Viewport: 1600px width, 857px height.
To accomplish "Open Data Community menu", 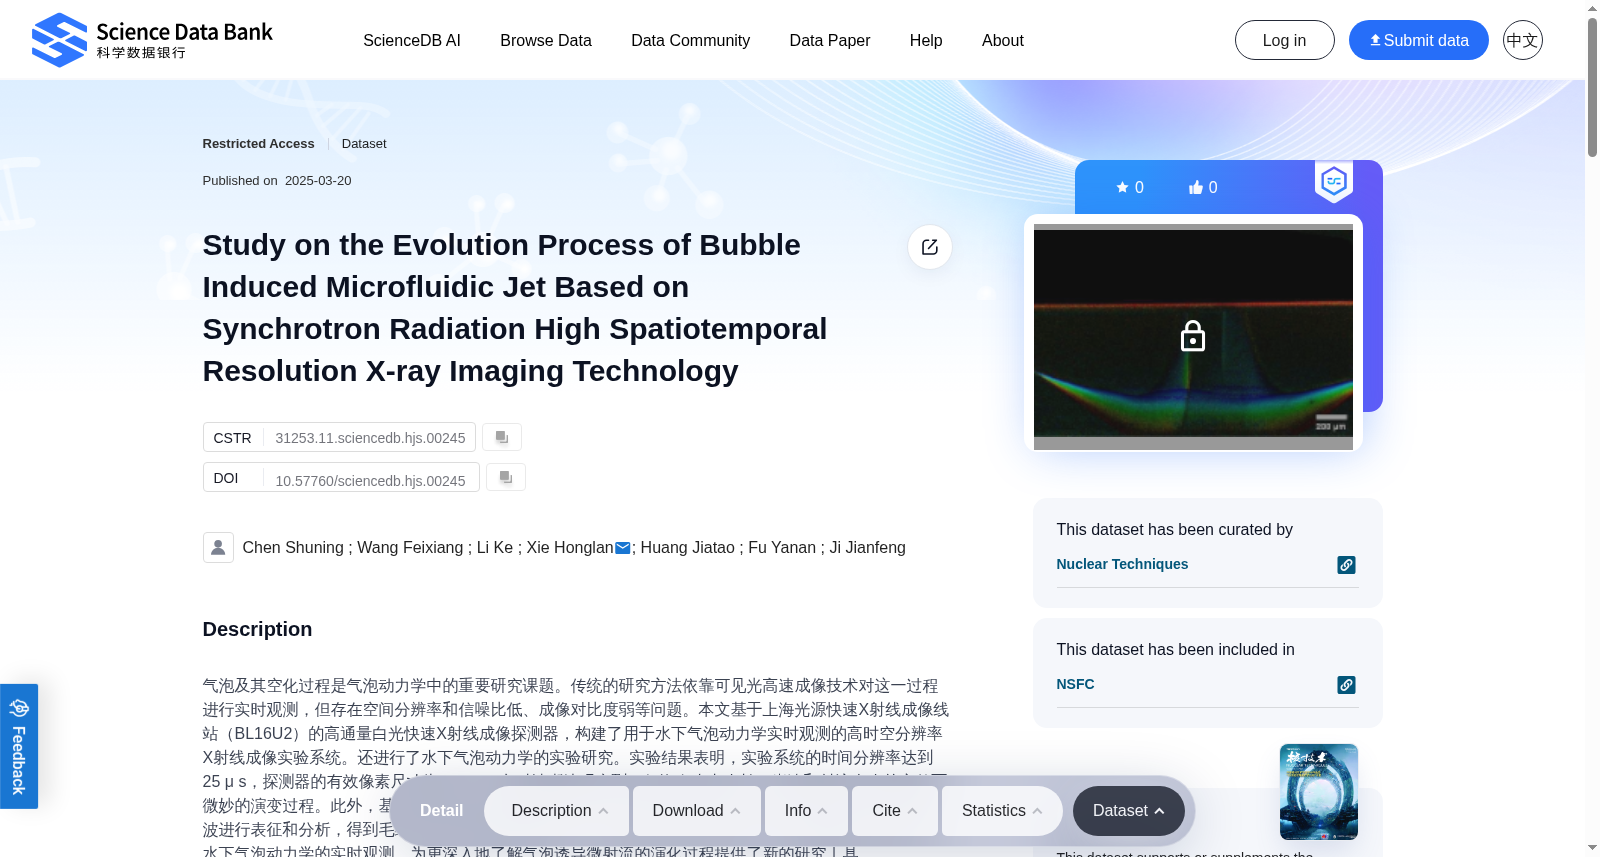I will coord(690,40).
